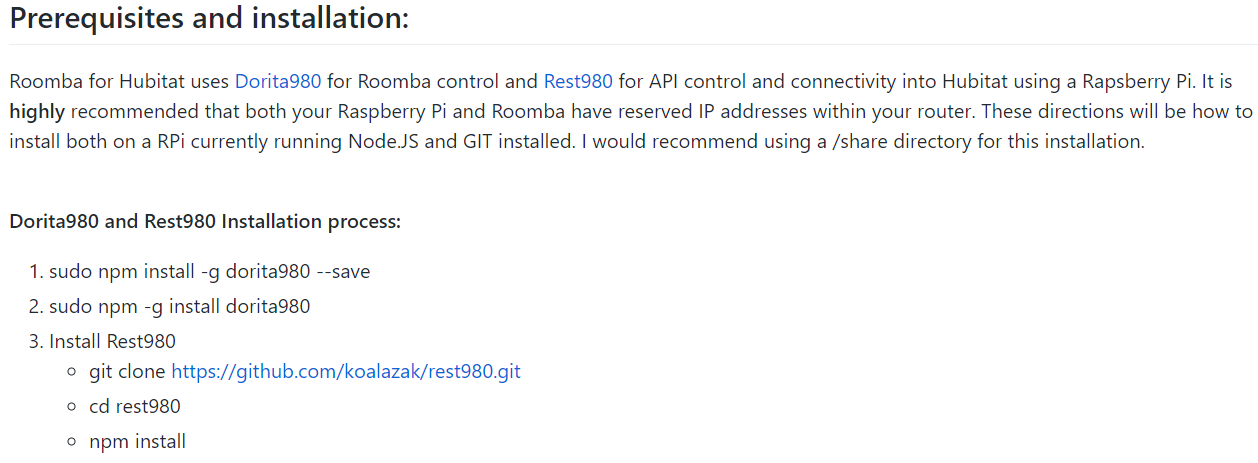Click 'Dorita980 and Rest980 Installation process:' subheading
The width and height of the screenshot is (1258, 463).
(x=205, y=221)
